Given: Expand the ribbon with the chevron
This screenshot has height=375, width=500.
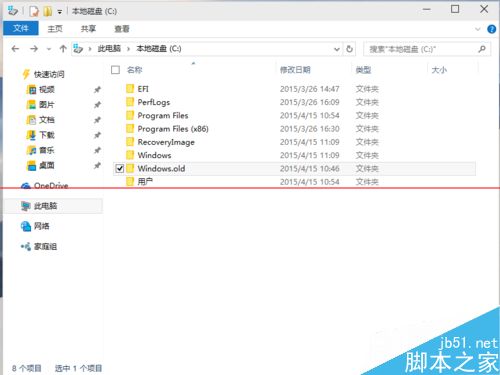Looking at the screenshot, I should [477, 29].
